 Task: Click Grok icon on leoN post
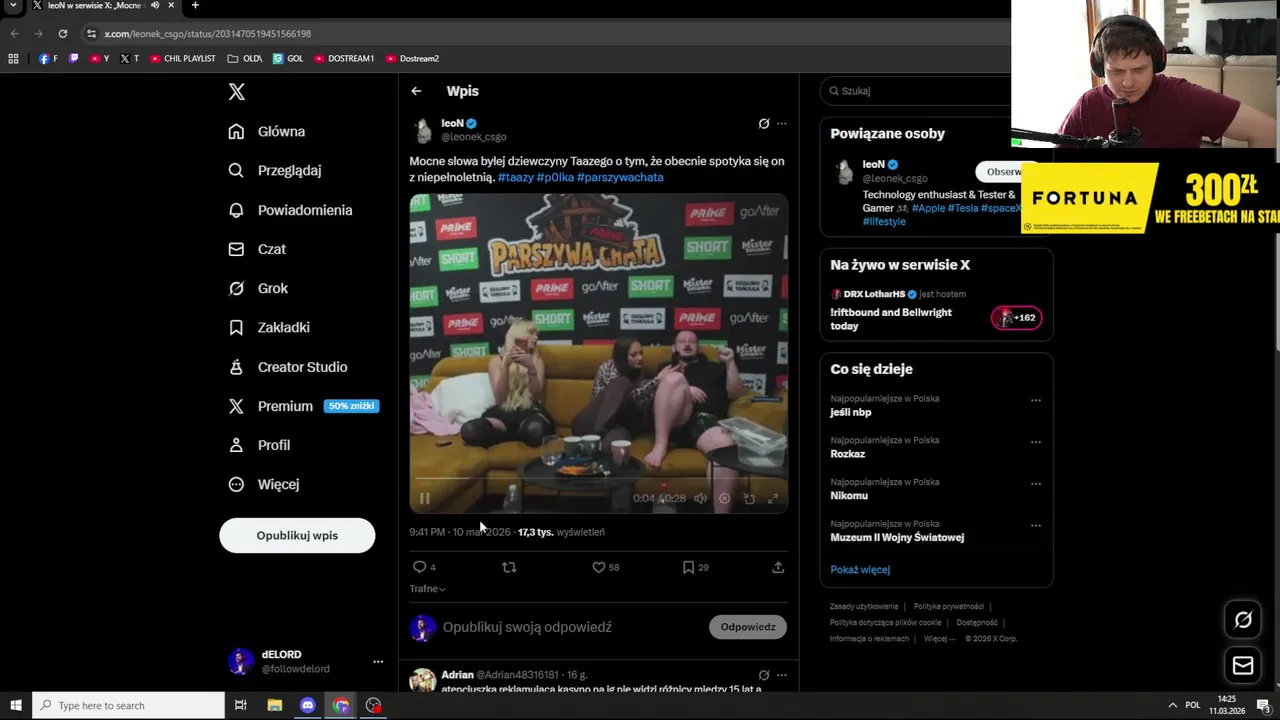[x=764, y=124]
